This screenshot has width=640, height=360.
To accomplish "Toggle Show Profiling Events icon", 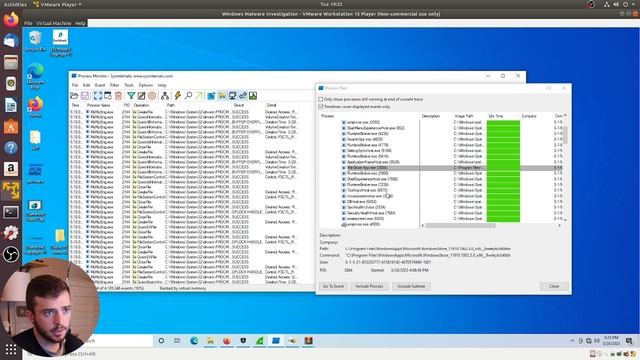I will coord(253,96).
